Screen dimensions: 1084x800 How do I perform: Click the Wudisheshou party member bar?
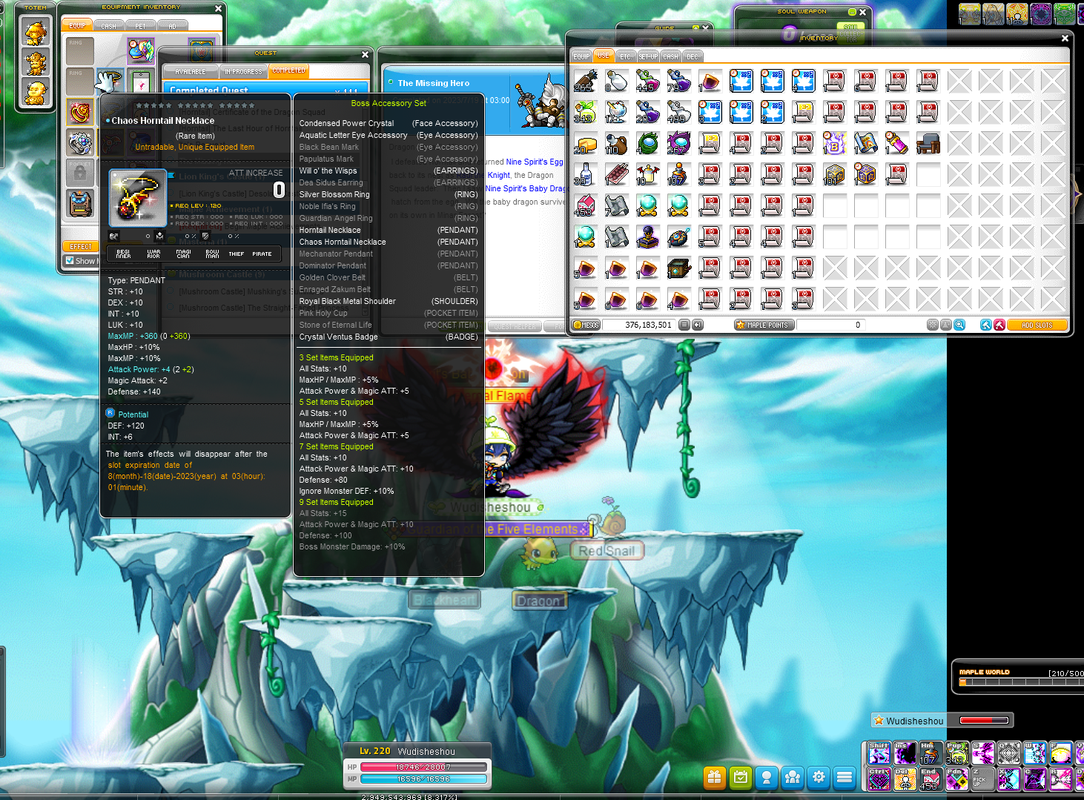click(x=942, y=720)
